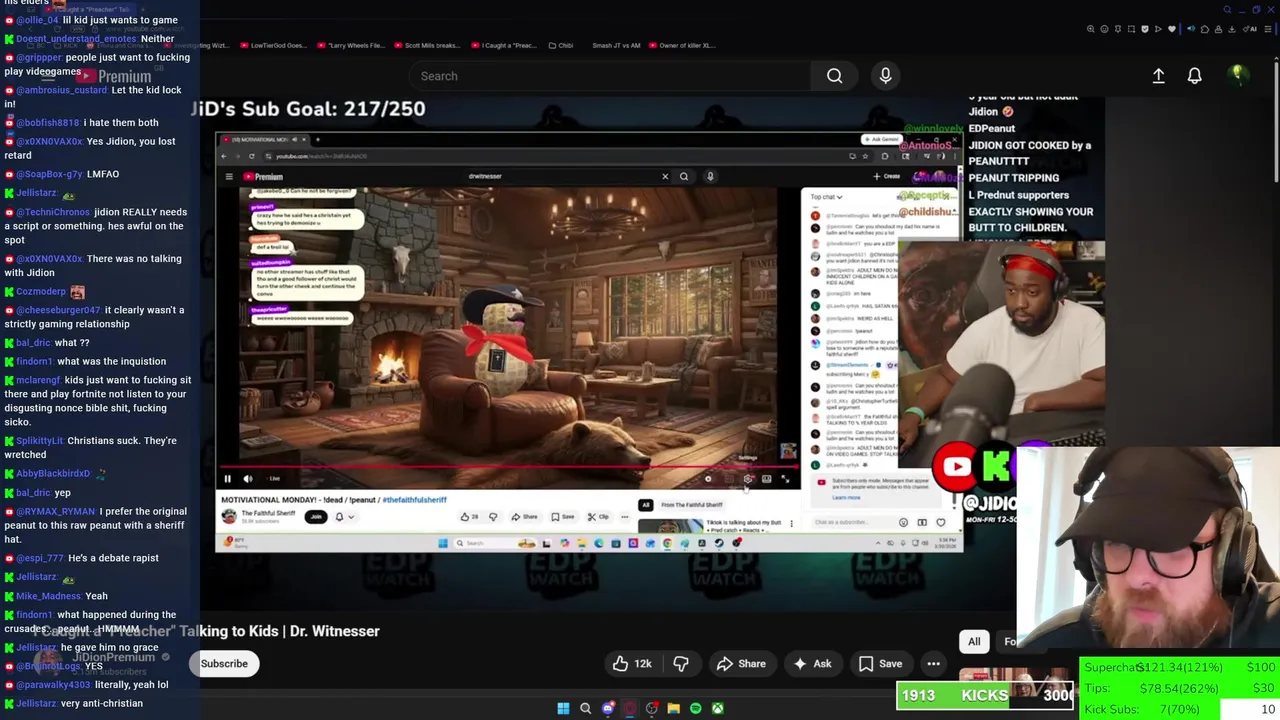
Task: Open the Chibi bookmarks folder
Action: pyautogui.click(x=561, y=45)
